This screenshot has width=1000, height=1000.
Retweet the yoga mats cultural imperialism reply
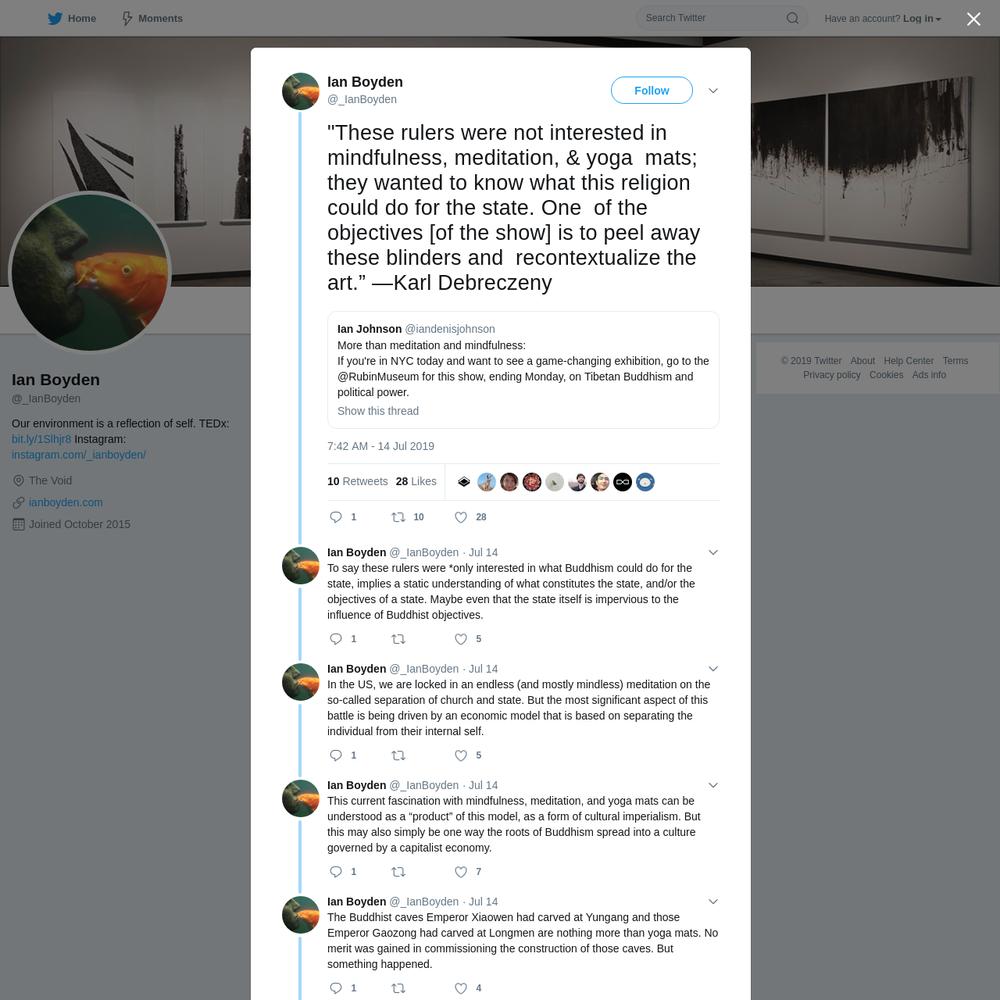pos(399,872)
